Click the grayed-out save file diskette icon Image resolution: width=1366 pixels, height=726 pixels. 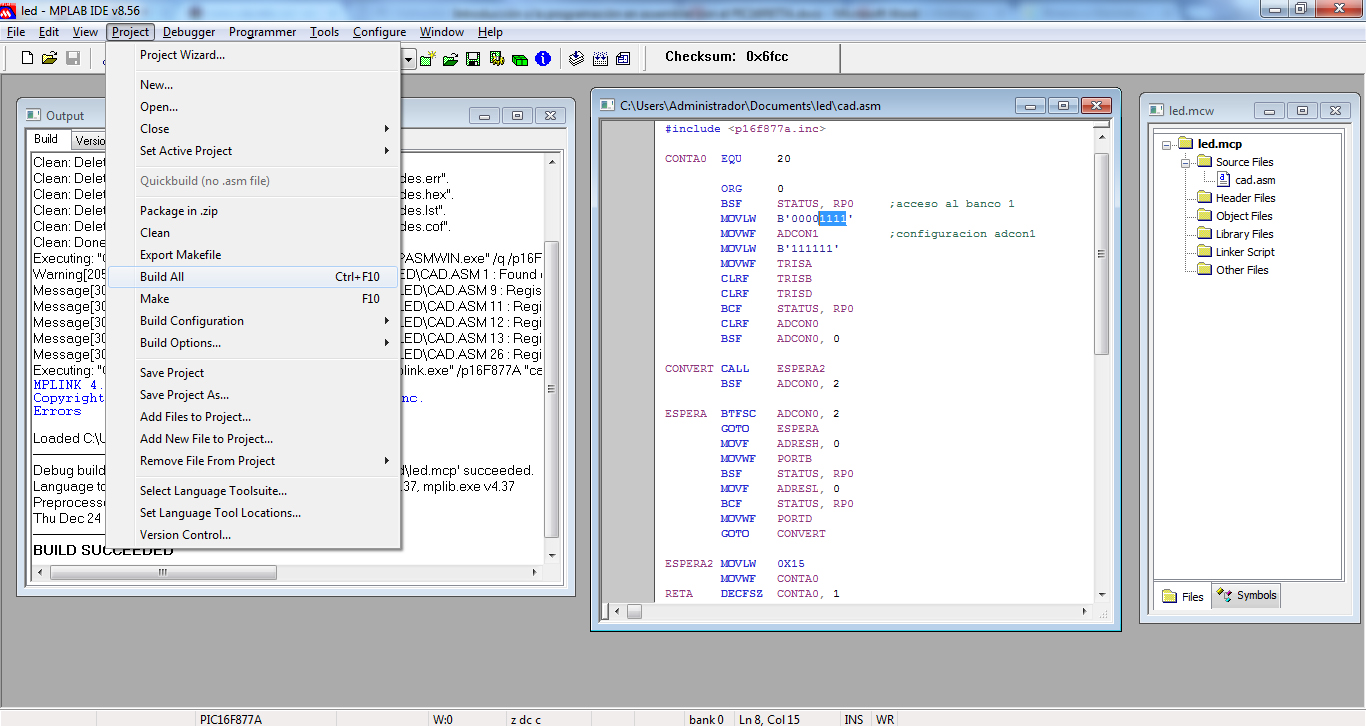tap(73, 58)
